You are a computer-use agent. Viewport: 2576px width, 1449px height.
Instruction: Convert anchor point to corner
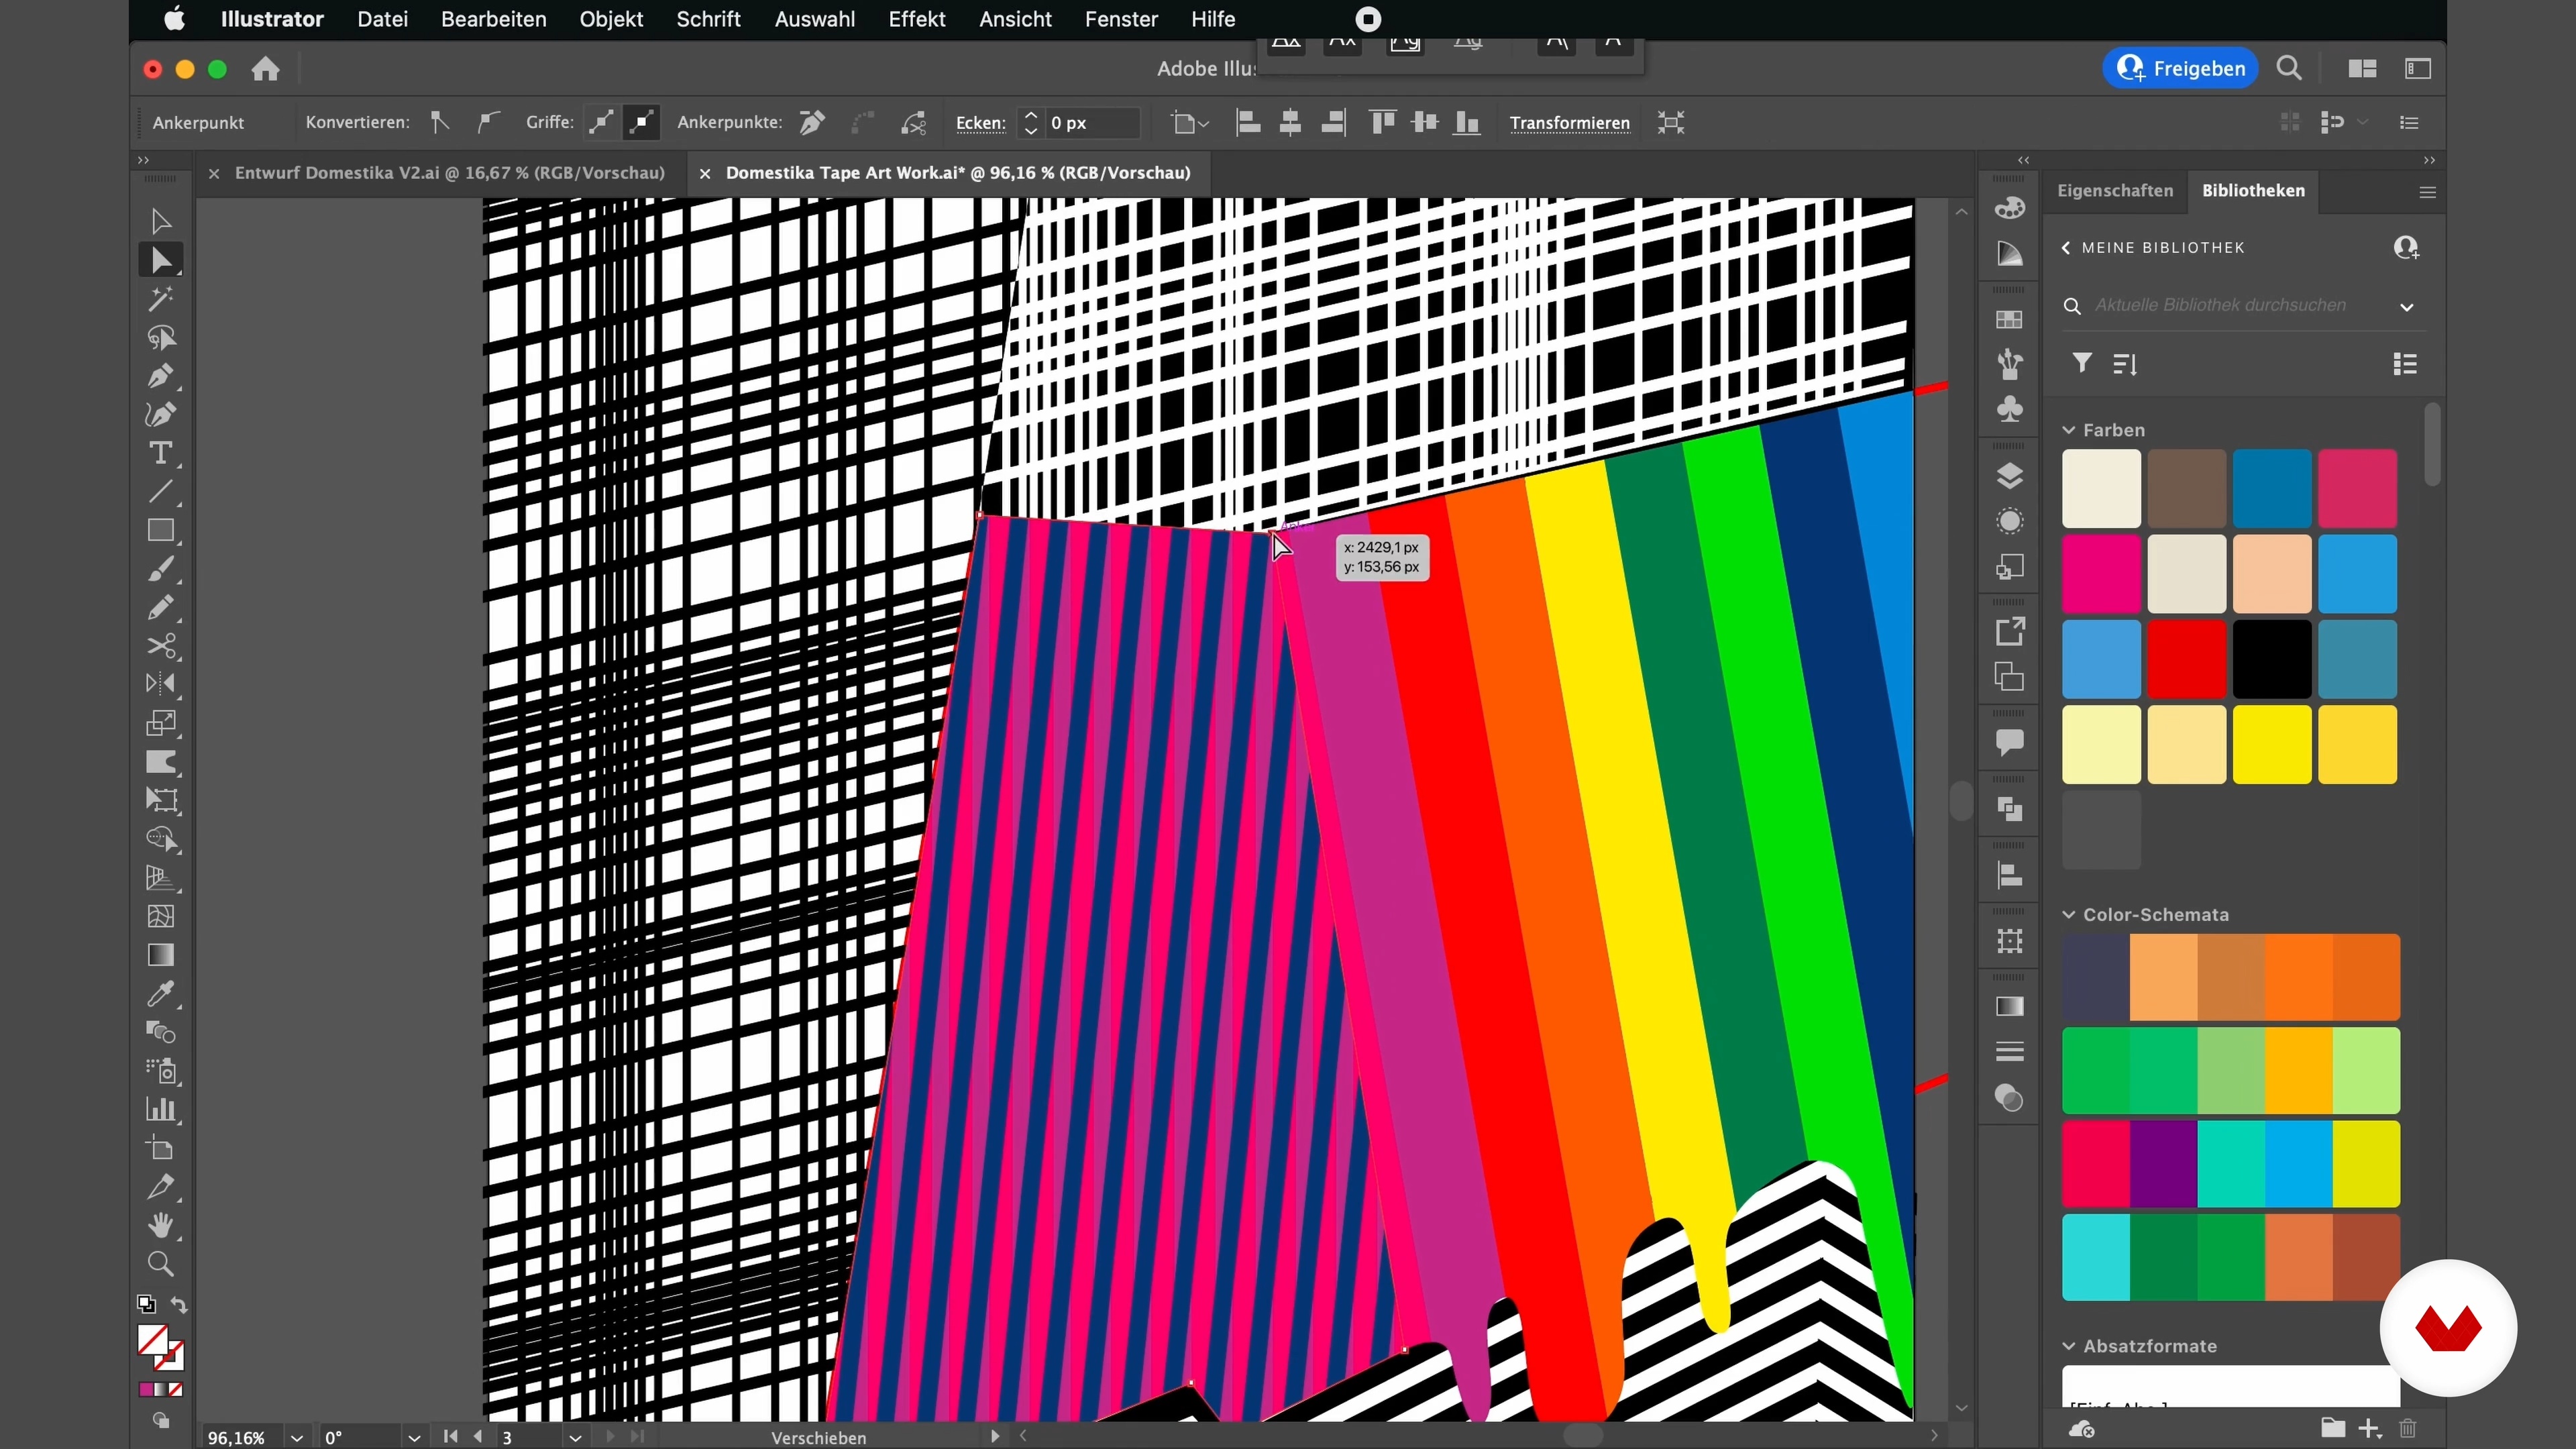pyautogui.click(x=440, y=123)
